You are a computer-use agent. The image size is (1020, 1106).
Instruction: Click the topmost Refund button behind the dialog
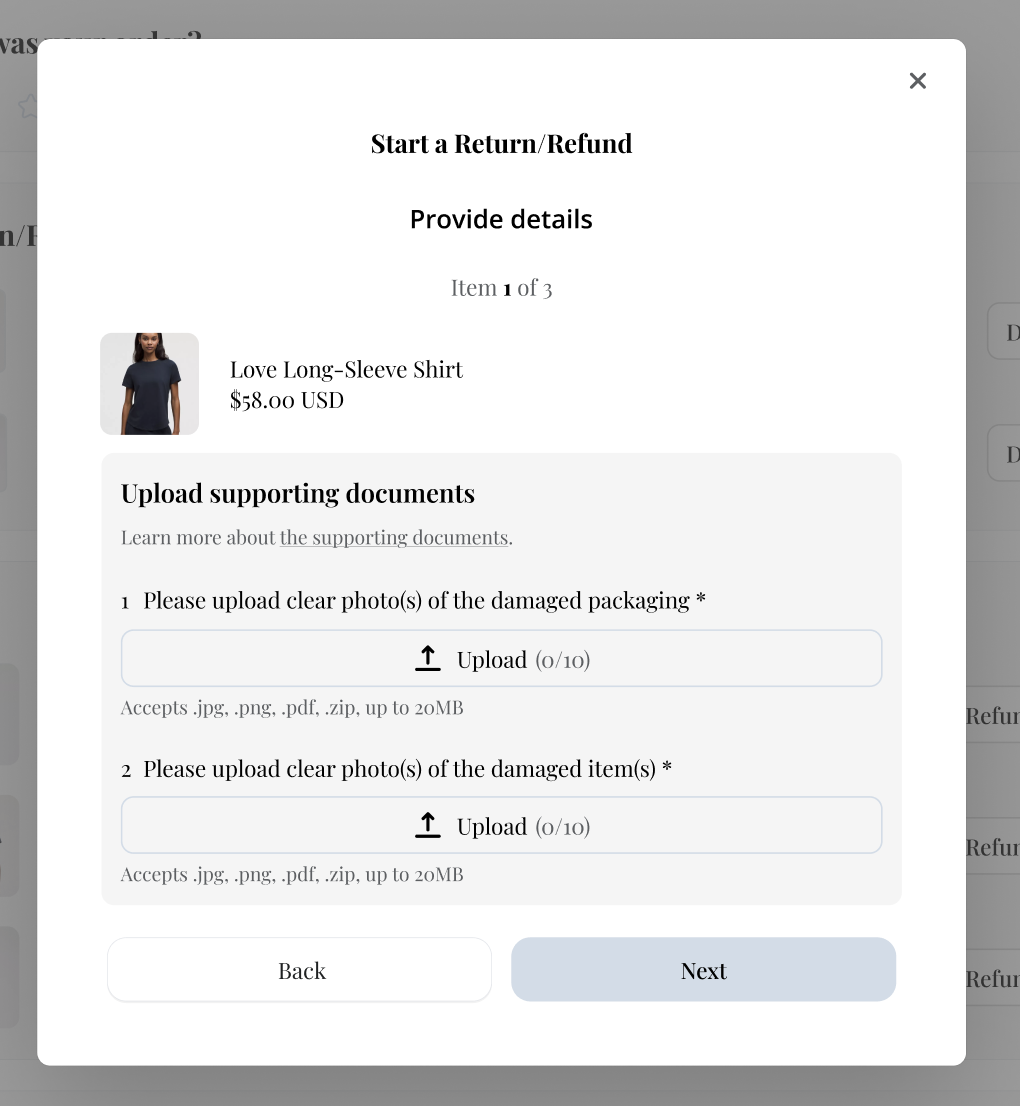point(992,716)
